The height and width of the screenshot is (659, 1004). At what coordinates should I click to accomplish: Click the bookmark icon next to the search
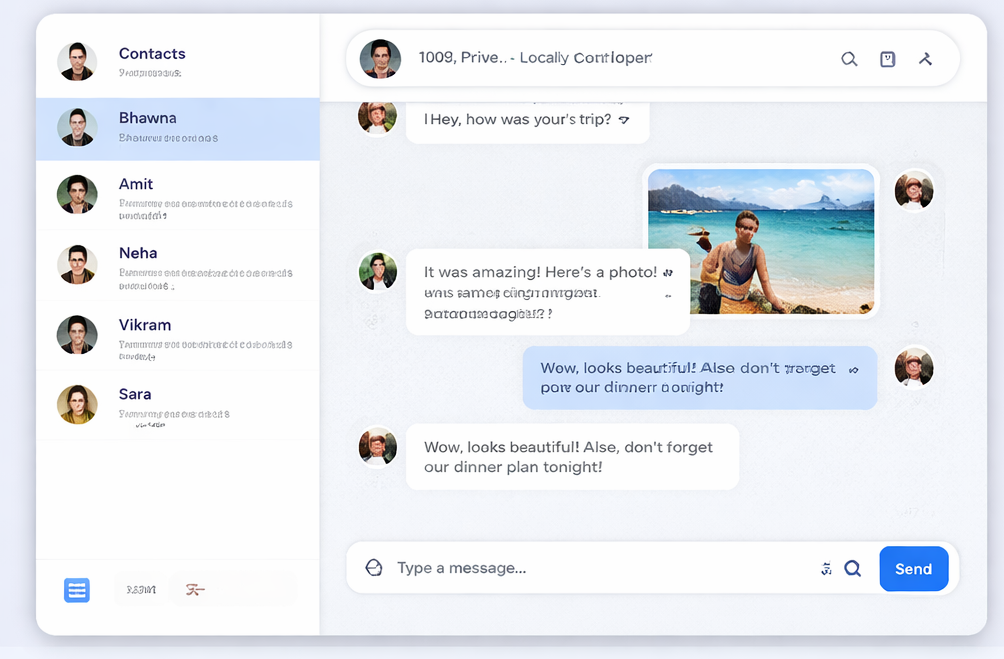pos(887,59)
